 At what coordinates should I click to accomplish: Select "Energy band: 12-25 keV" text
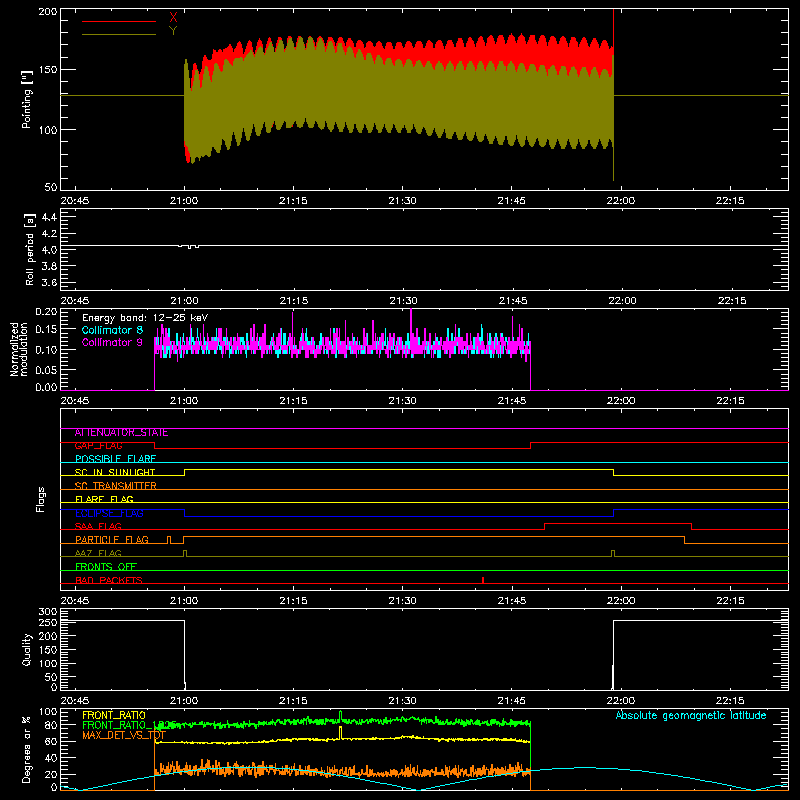pyautogui.click(x=145, y=318)
